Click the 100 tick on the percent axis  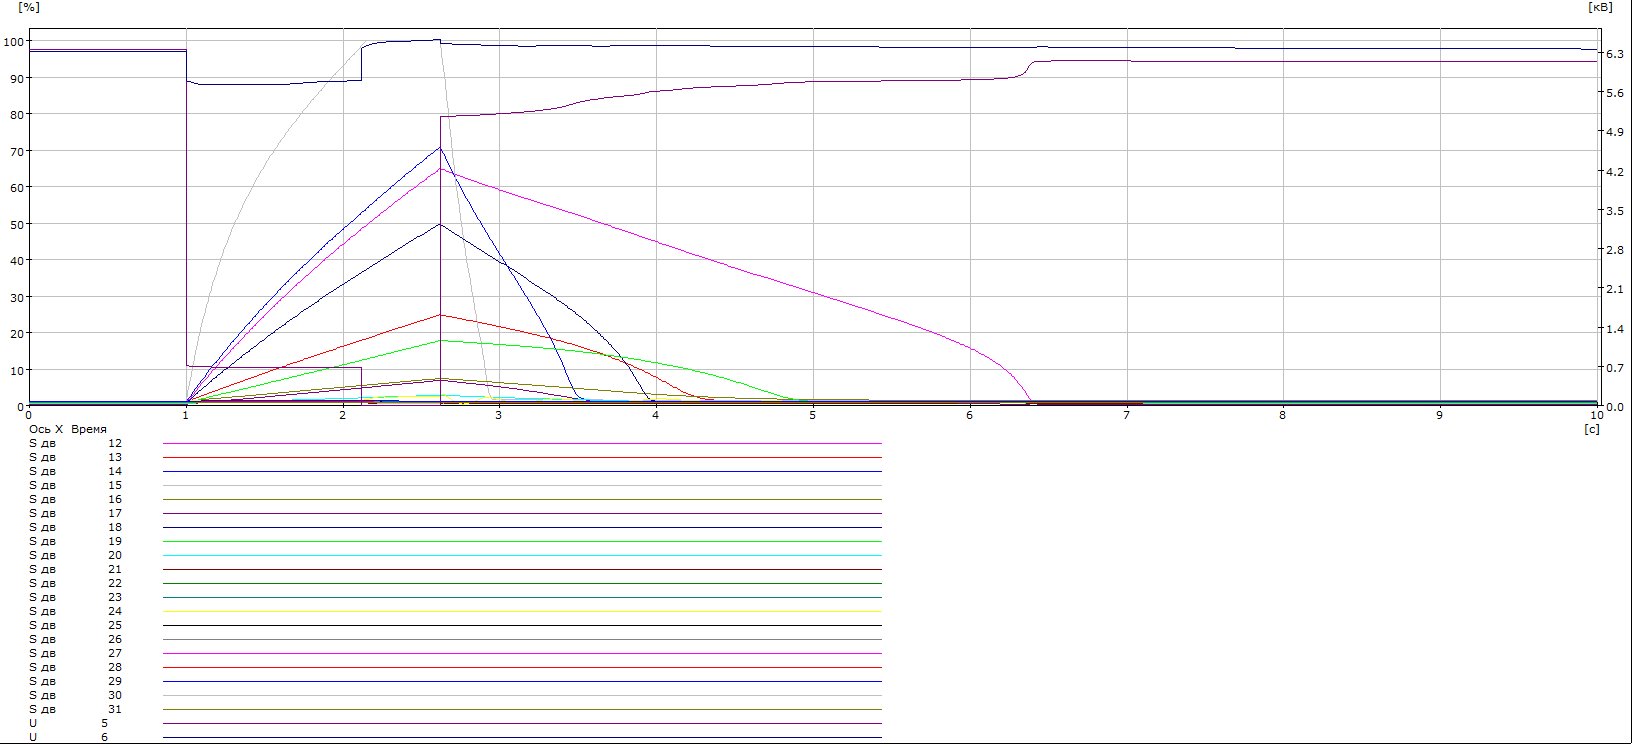pos(13,42)
